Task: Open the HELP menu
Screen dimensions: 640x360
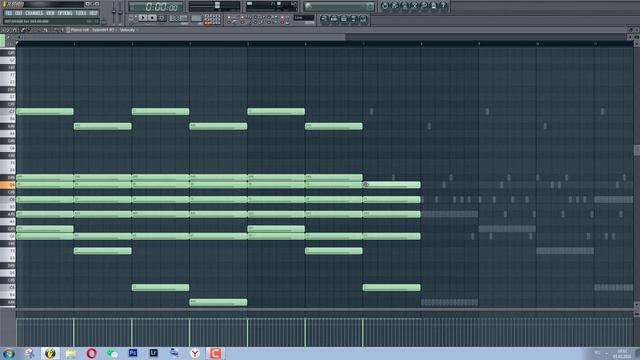Action: point(93,13)
